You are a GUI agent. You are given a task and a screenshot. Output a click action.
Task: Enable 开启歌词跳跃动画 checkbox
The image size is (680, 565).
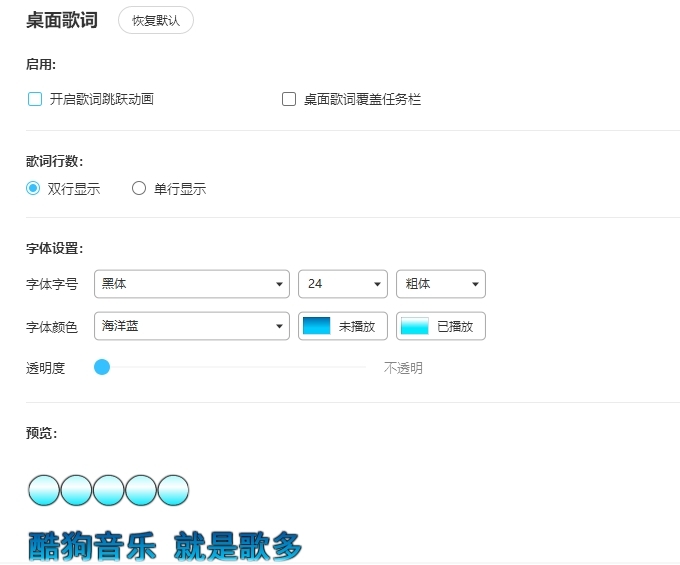click(35, 99)
